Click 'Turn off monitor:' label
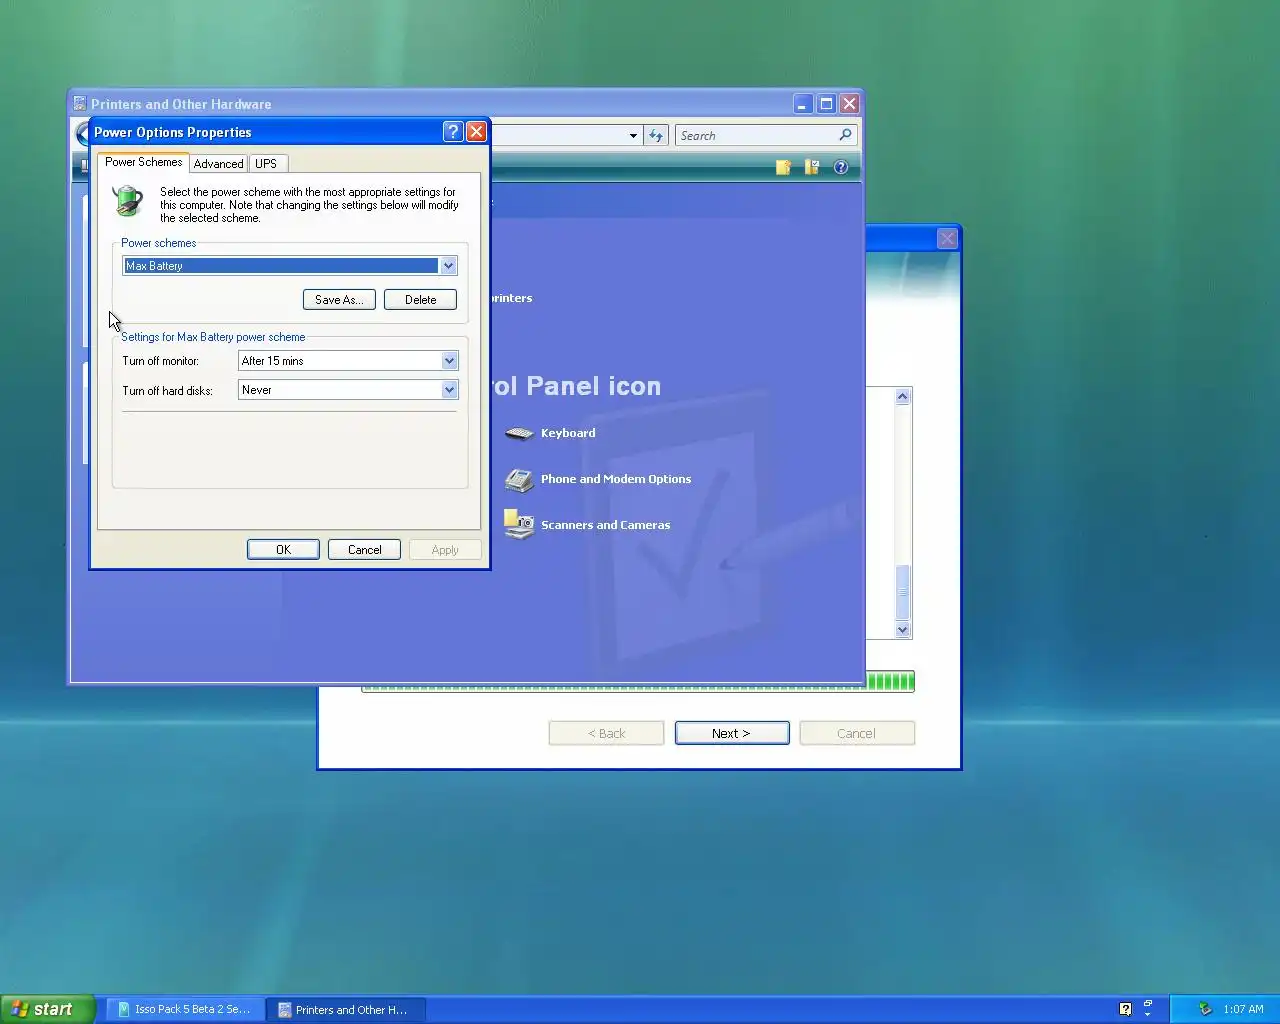This screenshot has width=1280, height=1024. tap(160, 361)
